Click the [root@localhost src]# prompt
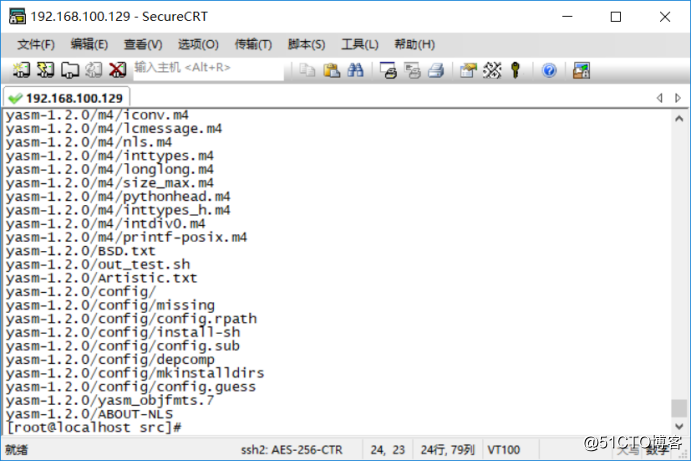The image size is (692, 461). pyautogui.click(x=94, y=427)
